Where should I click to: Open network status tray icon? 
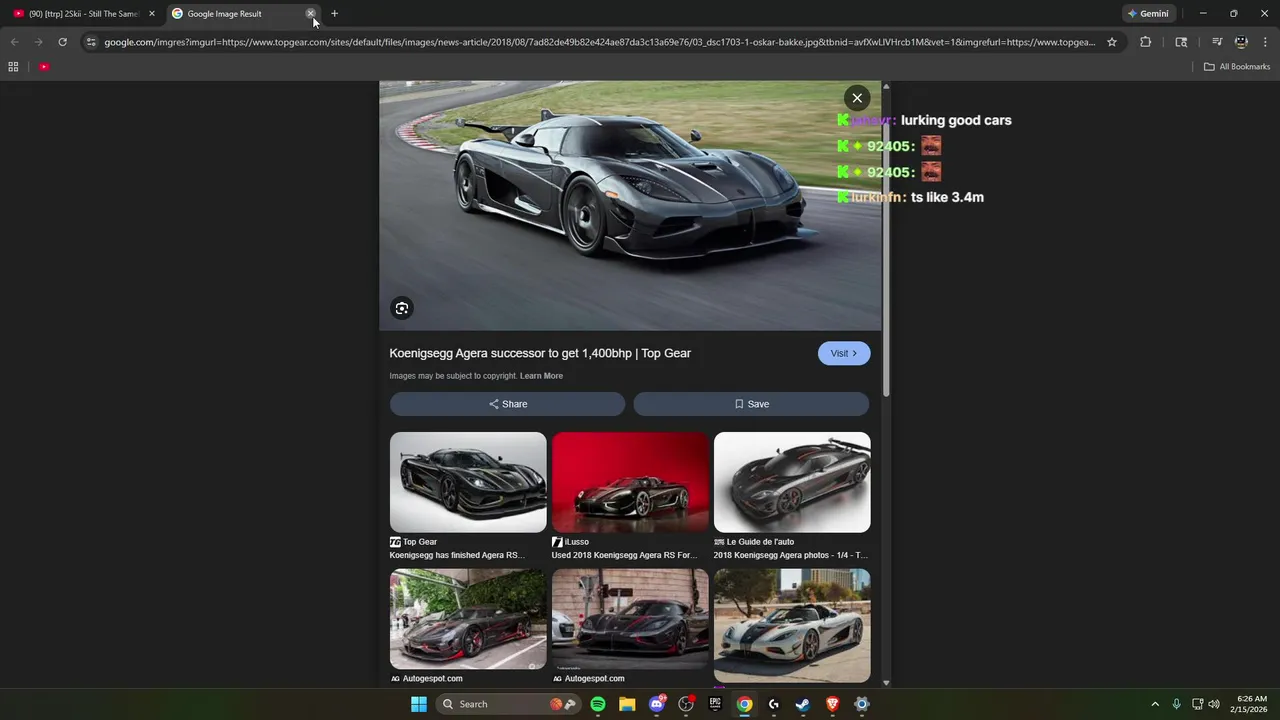tap(1197, 704)
